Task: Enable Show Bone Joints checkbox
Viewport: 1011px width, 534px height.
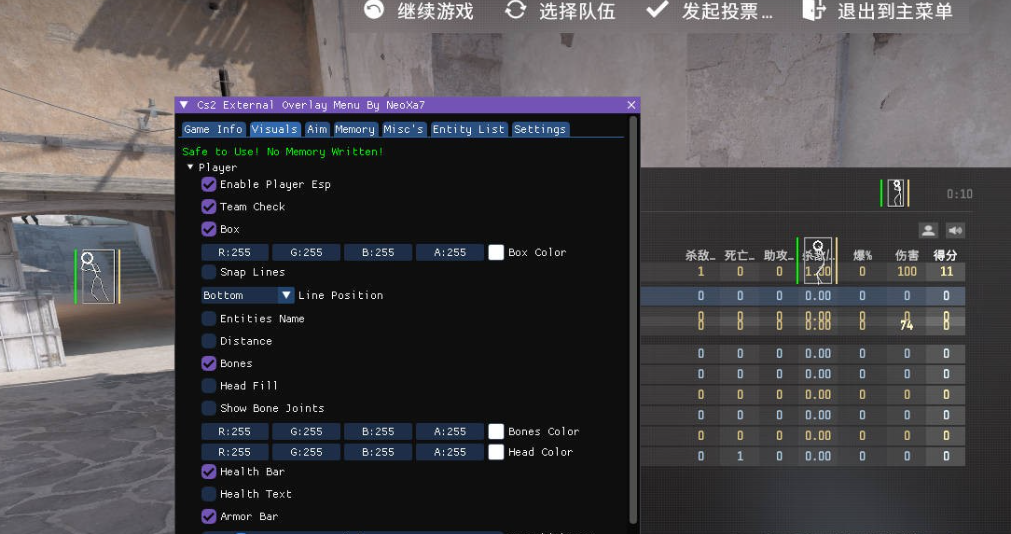Action: (x=209, y=408)
